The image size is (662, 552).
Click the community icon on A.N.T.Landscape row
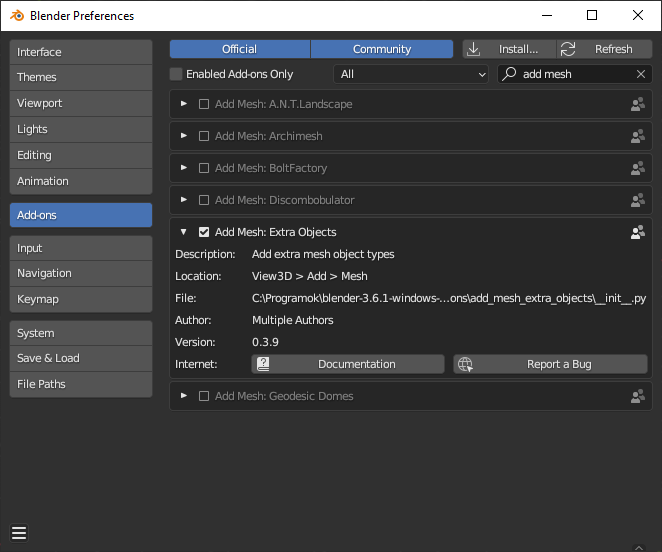(x=637, y=104)
